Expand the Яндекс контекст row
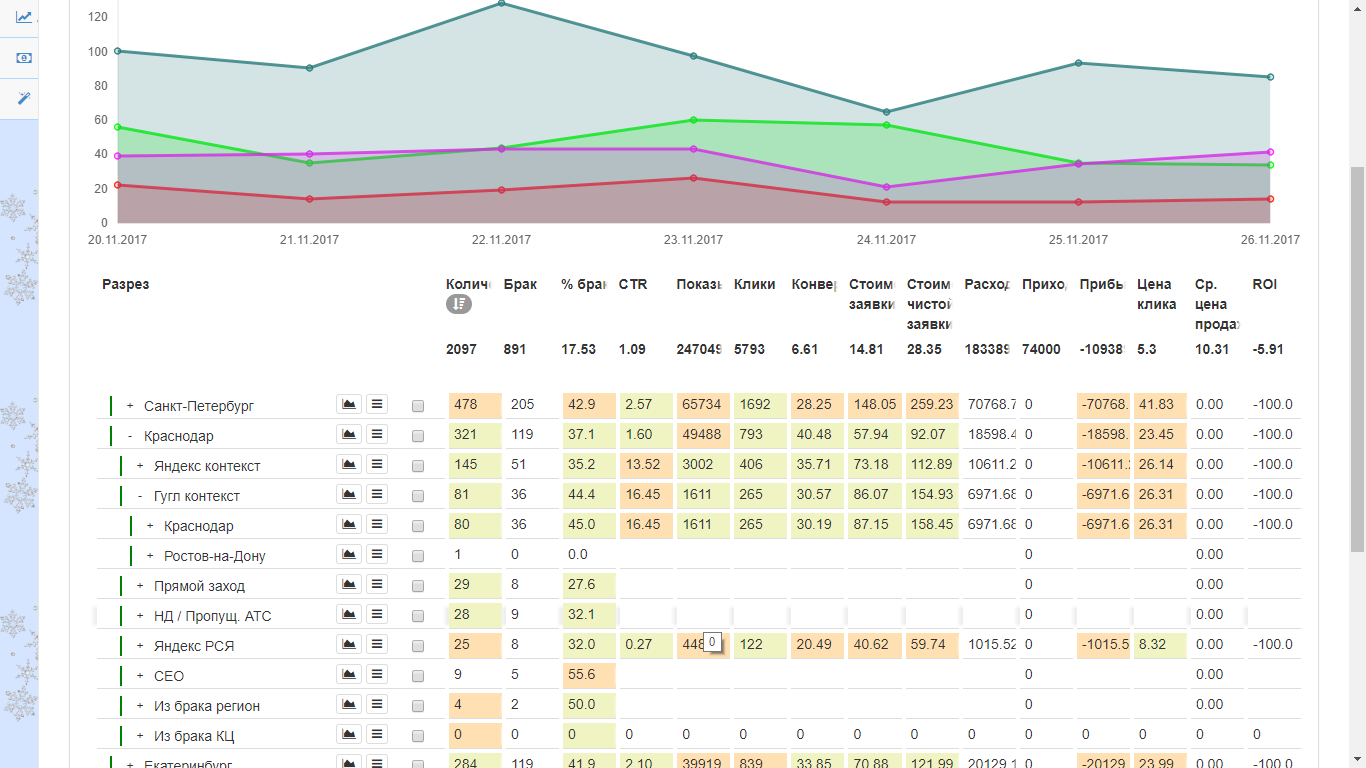 click(140, 466)
